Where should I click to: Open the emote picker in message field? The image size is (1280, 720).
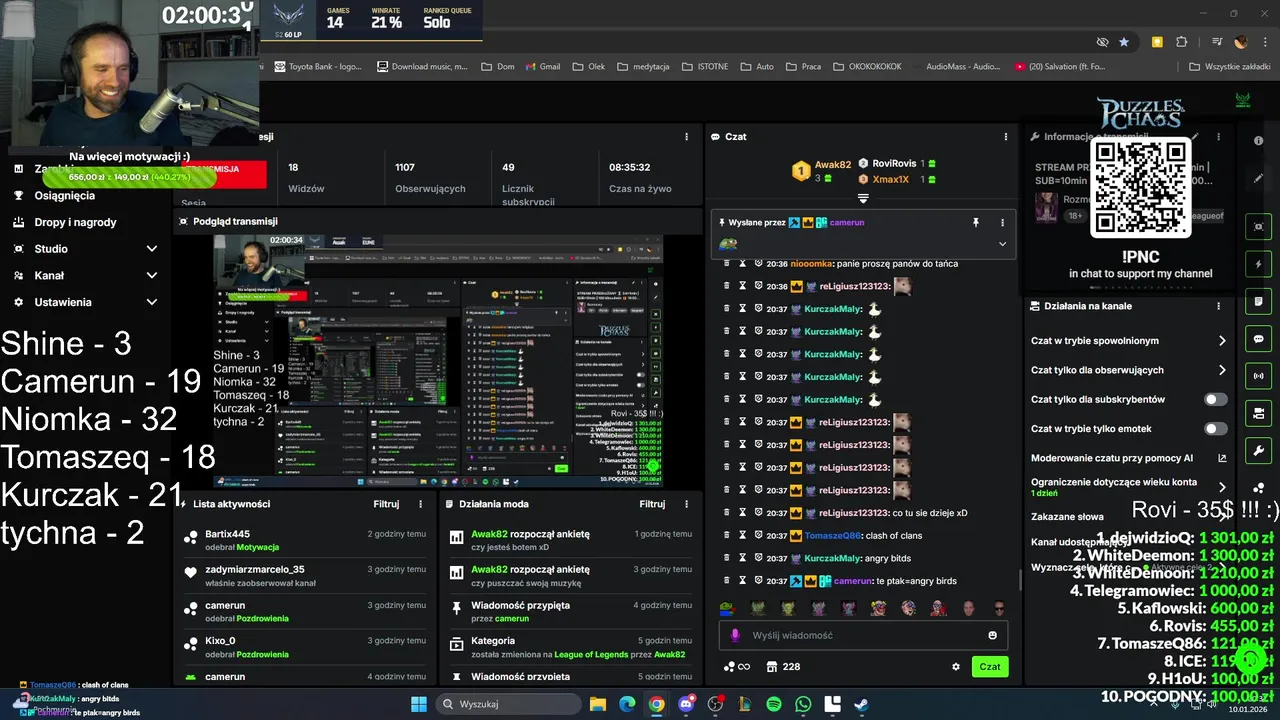992,635
